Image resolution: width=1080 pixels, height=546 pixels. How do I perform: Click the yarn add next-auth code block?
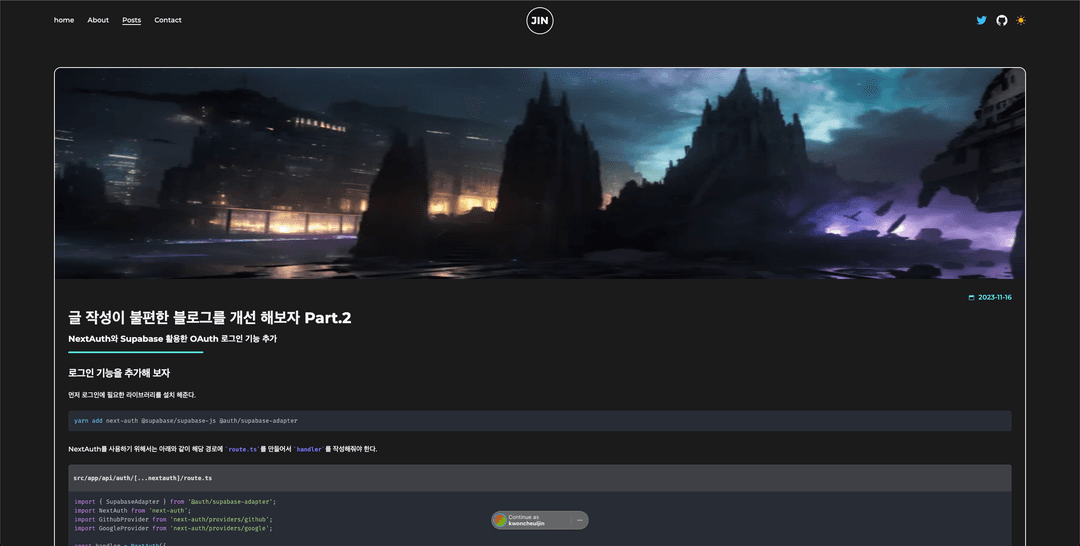[x=540, y=421]
